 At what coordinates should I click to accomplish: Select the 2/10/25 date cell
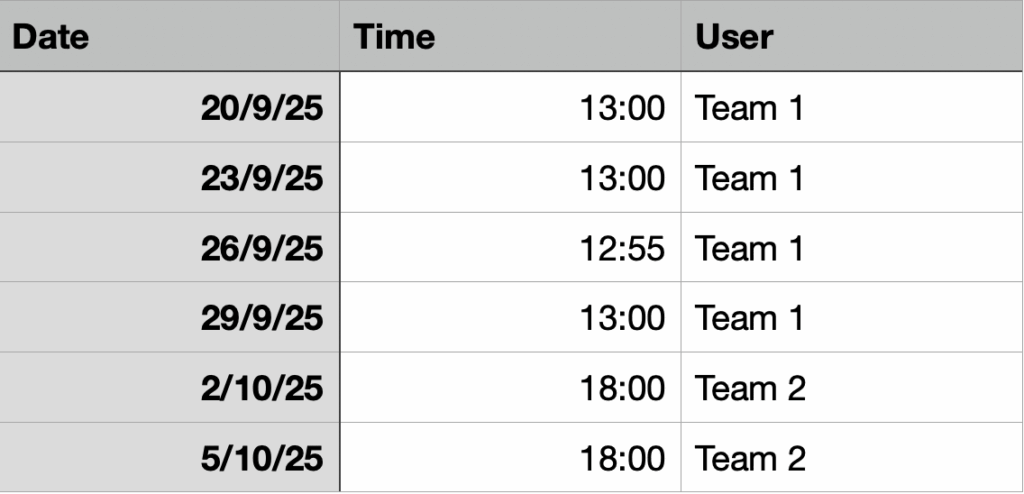pos(262,388)
